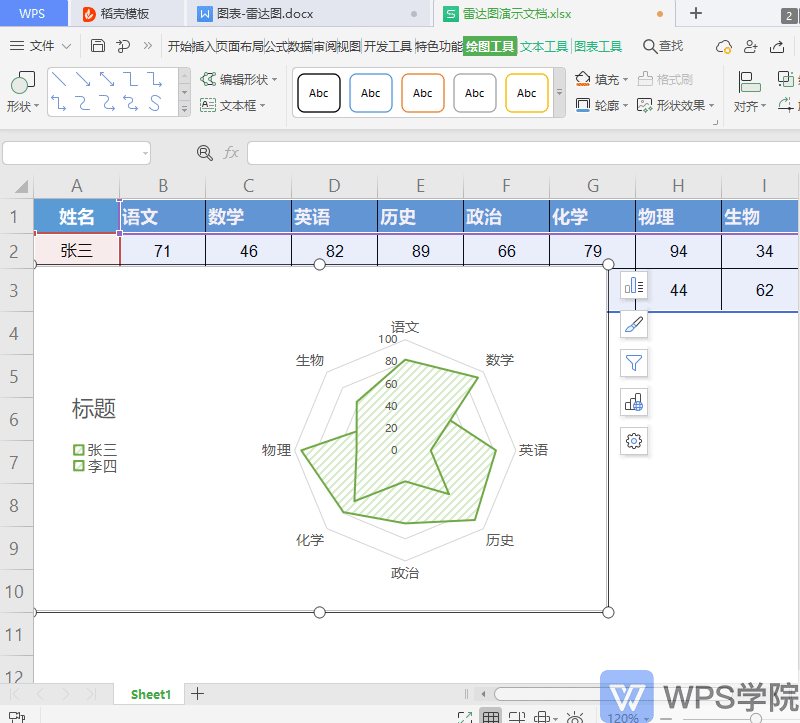The image size is (800, 723).
Task: Click the formula bar input field
Action: click(x=520, y=153)
